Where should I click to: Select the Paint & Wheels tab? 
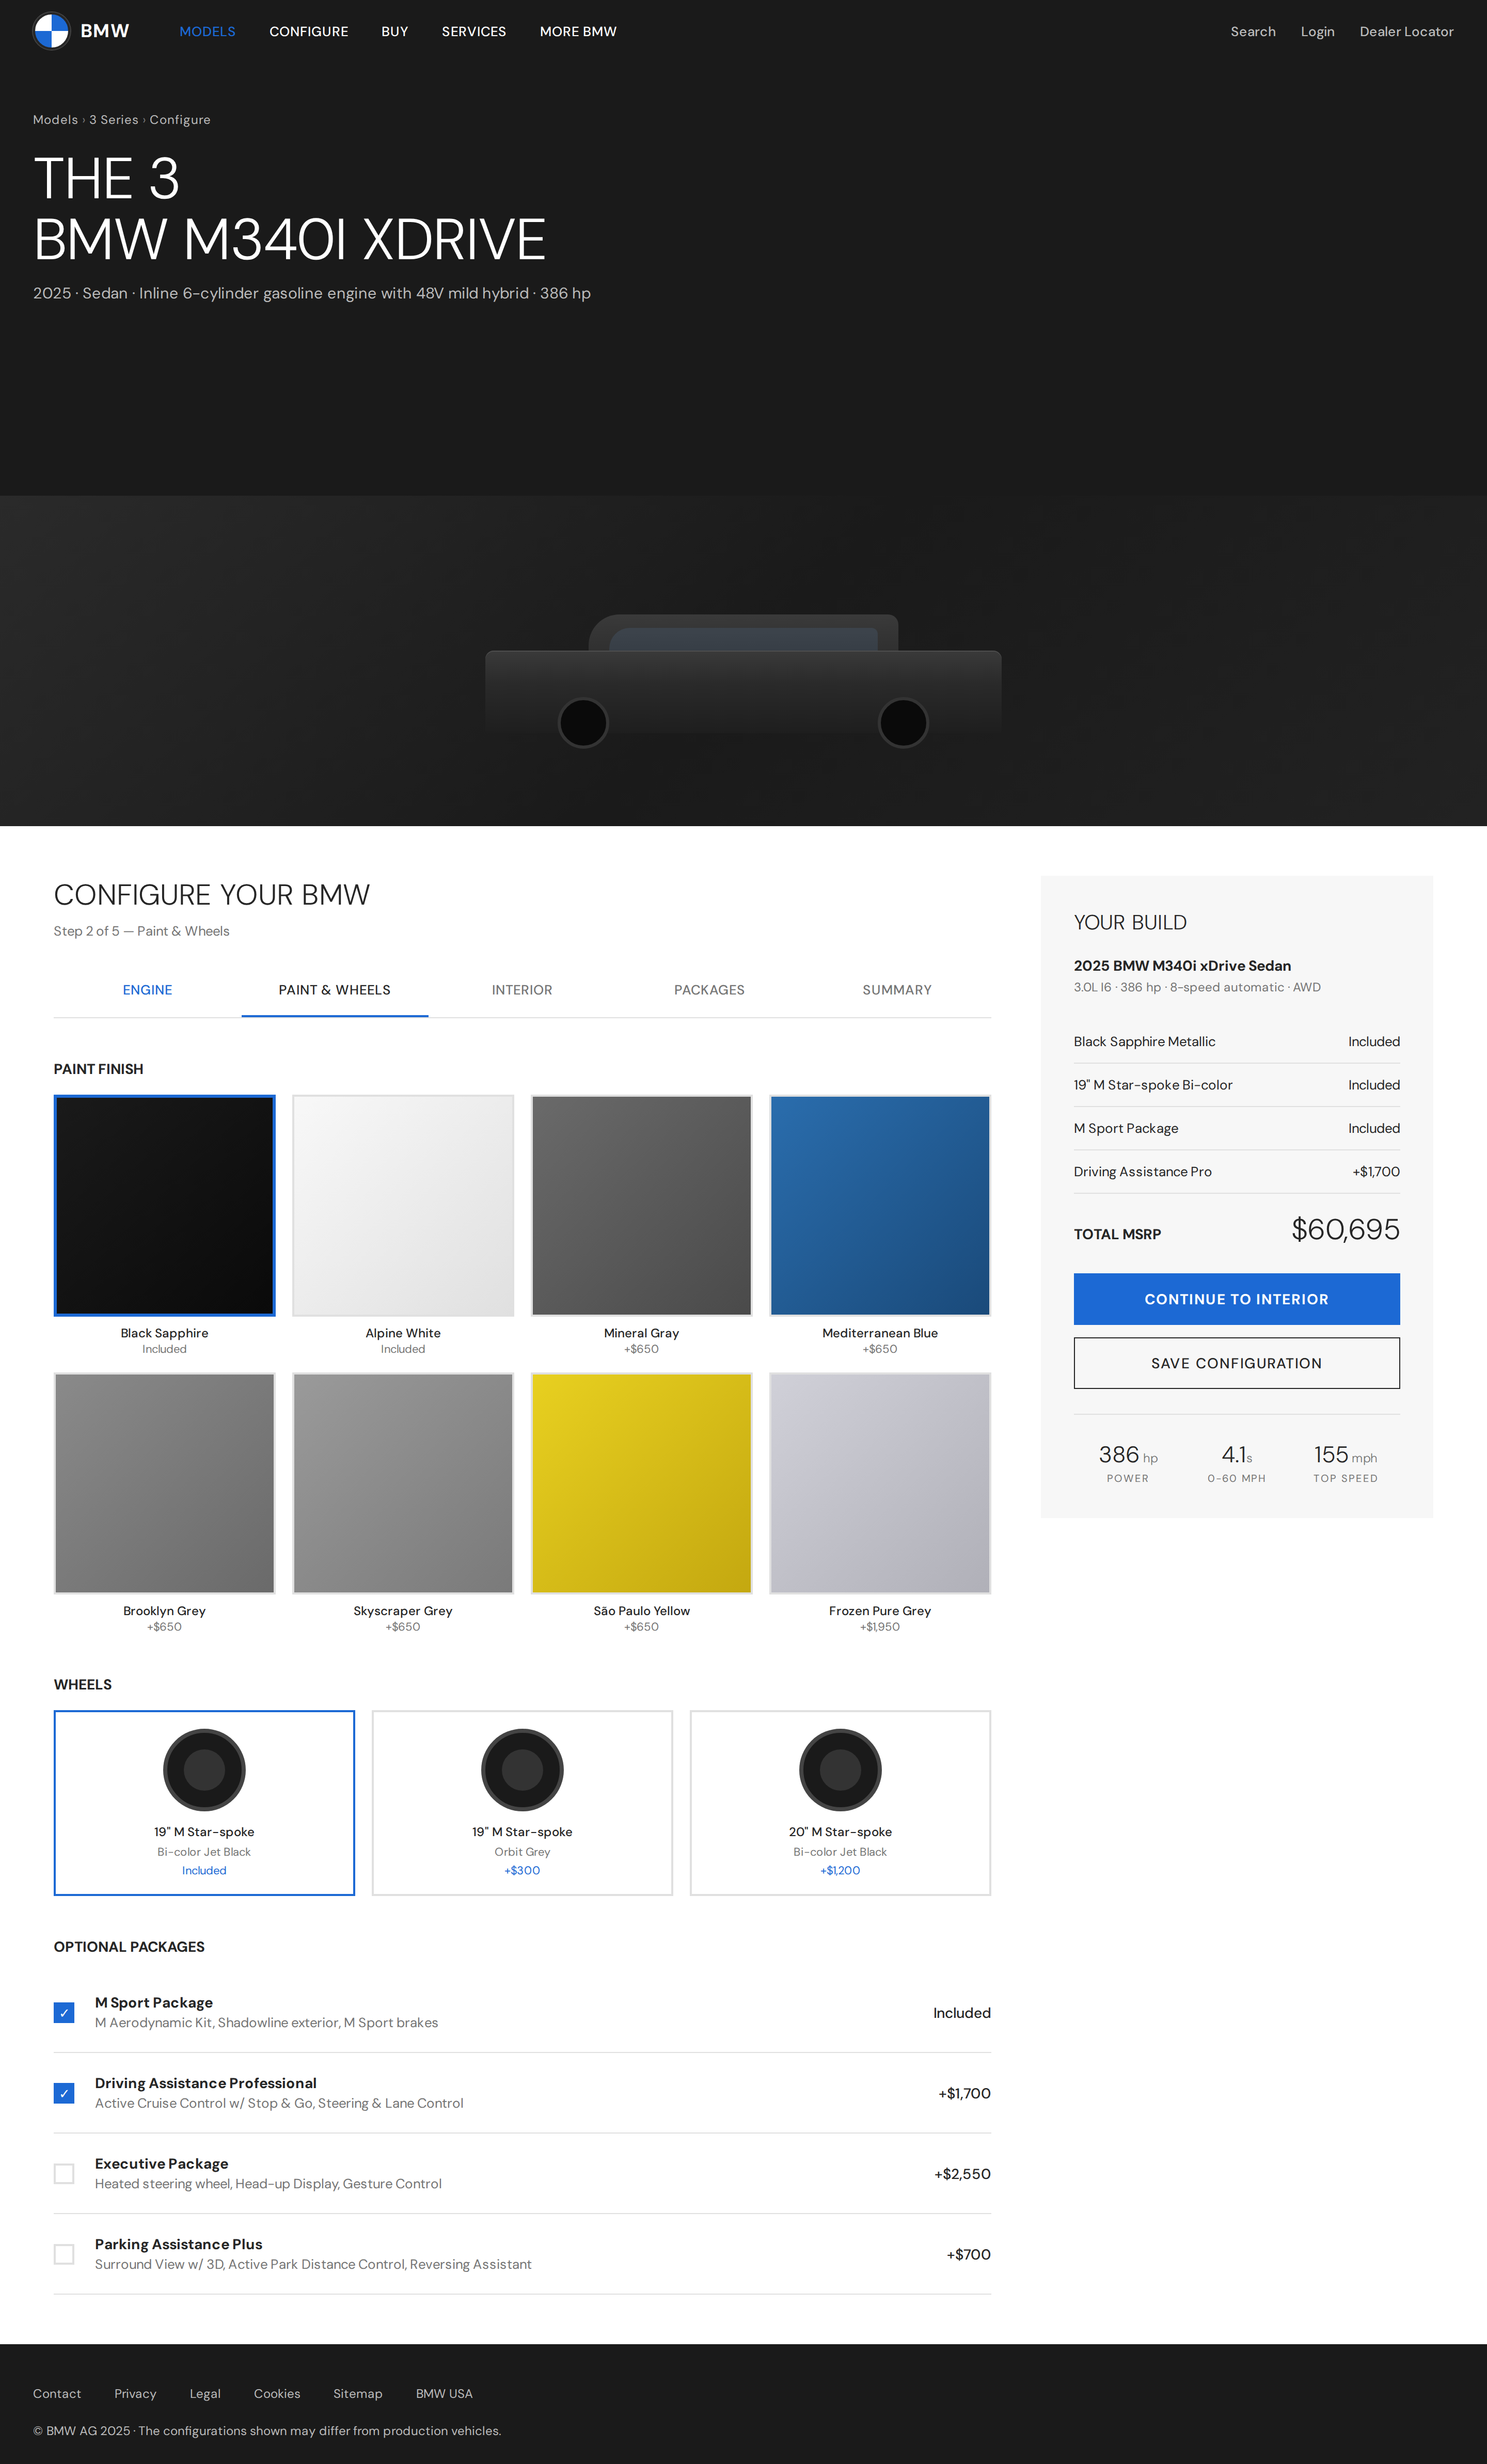click(x=335, y=990)
